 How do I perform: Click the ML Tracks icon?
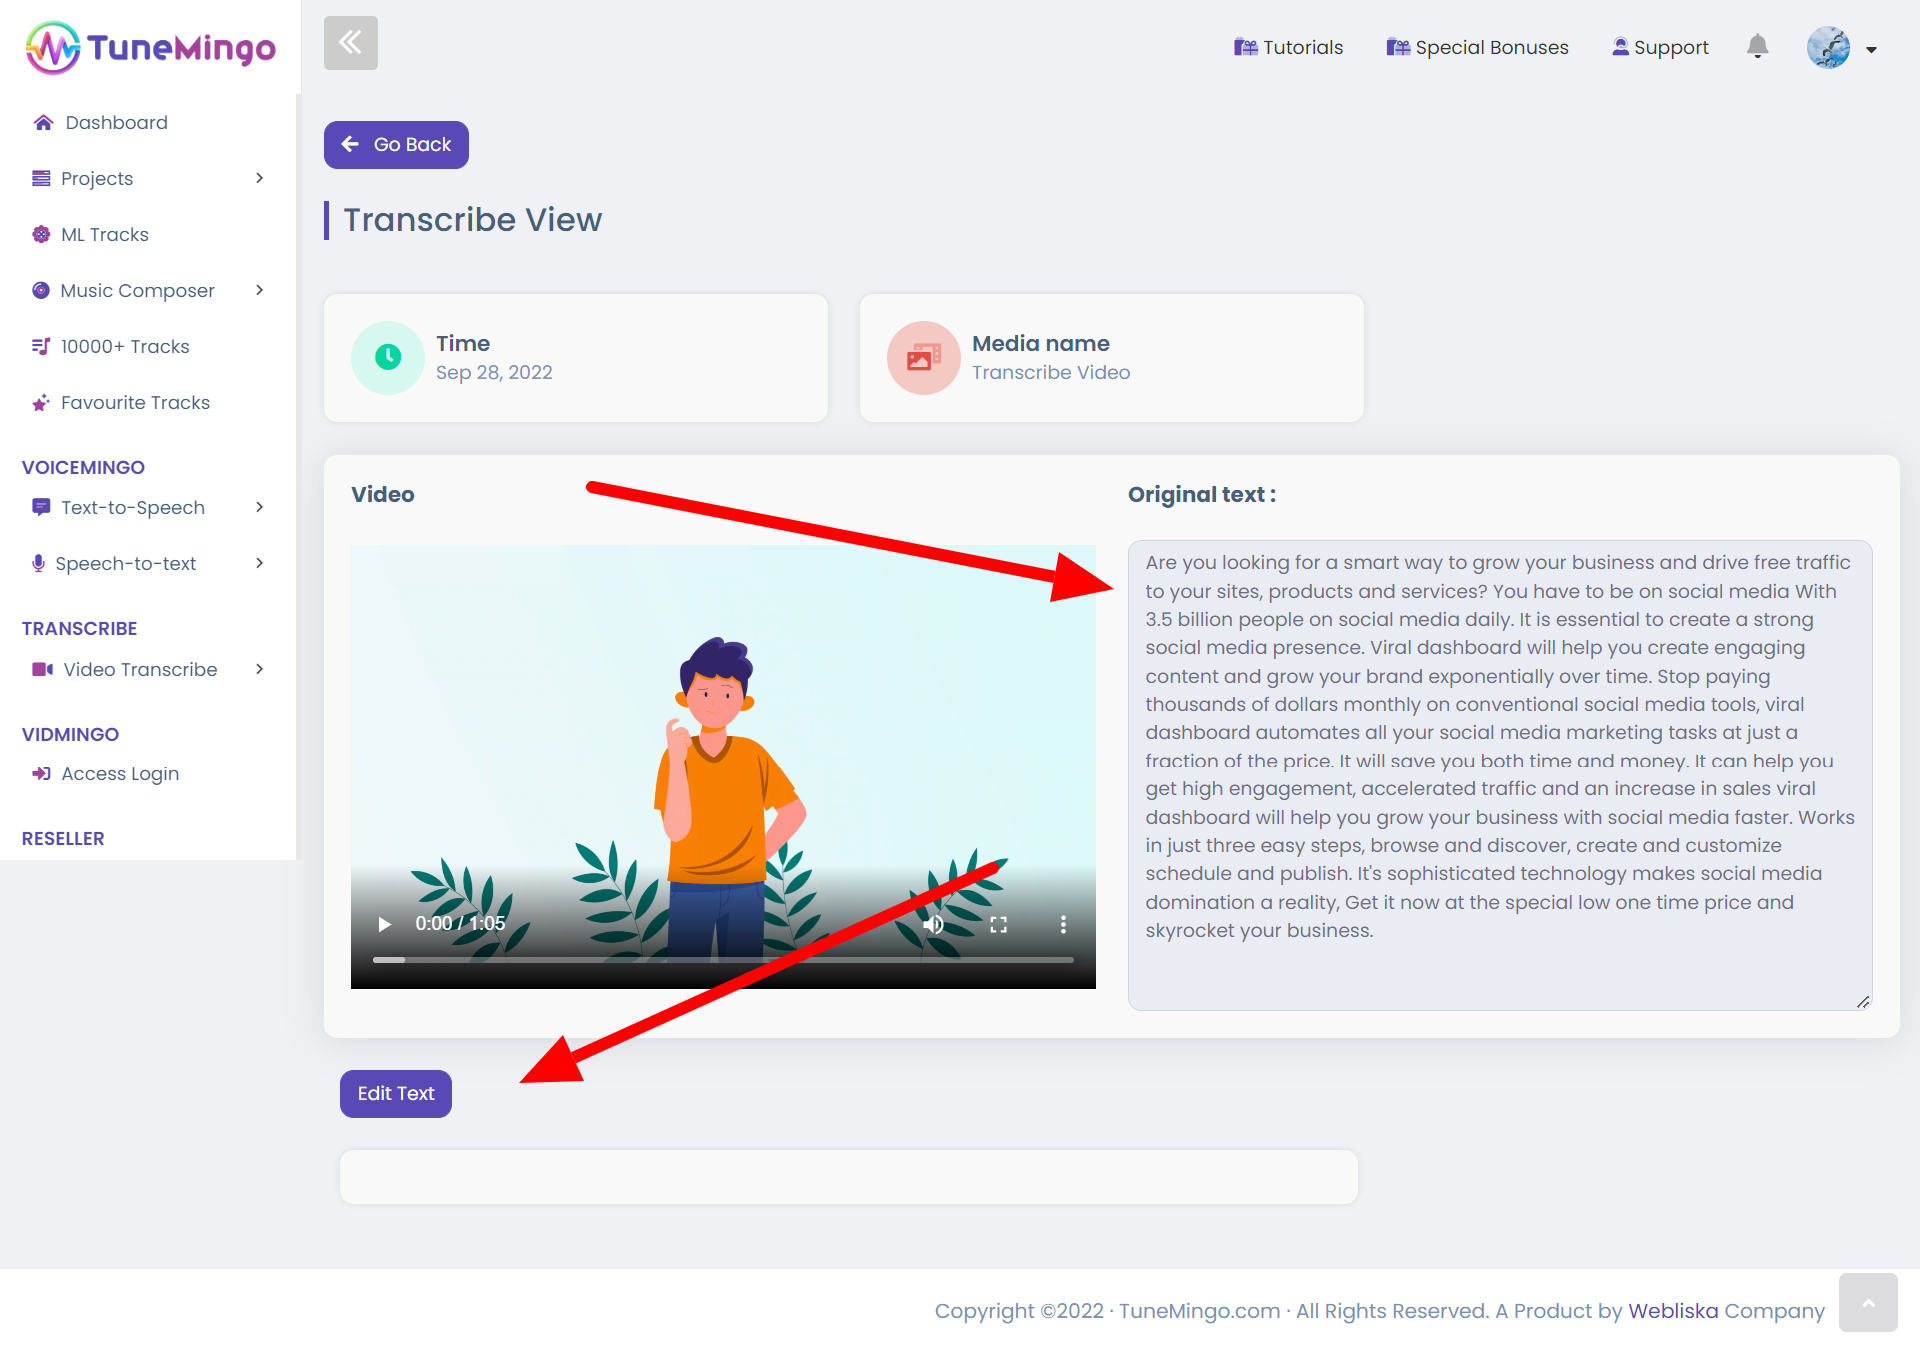(41, 234)
